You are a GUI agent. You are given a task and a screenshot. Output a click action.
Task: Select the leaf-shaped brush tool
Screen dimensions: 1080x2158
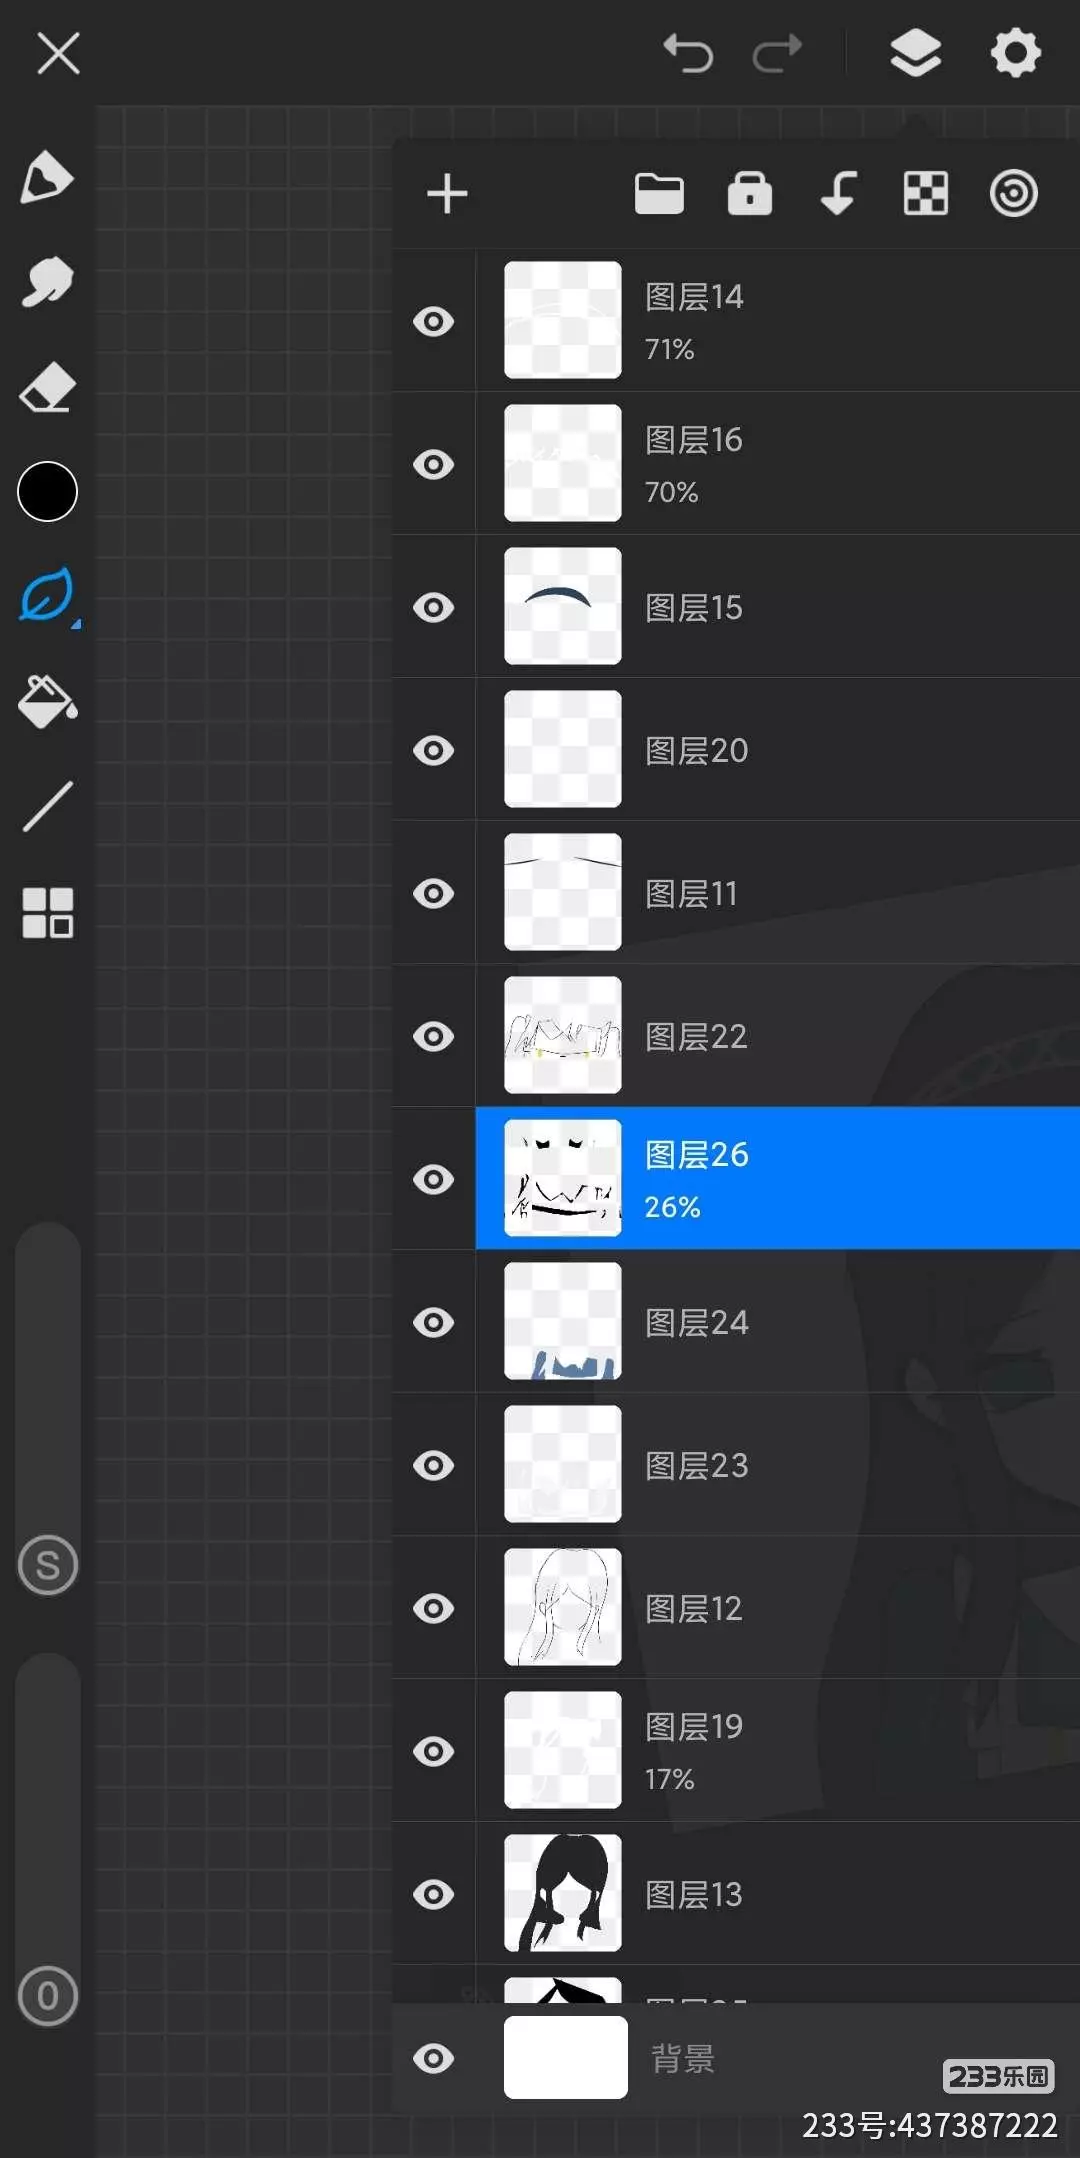[47, 596]
